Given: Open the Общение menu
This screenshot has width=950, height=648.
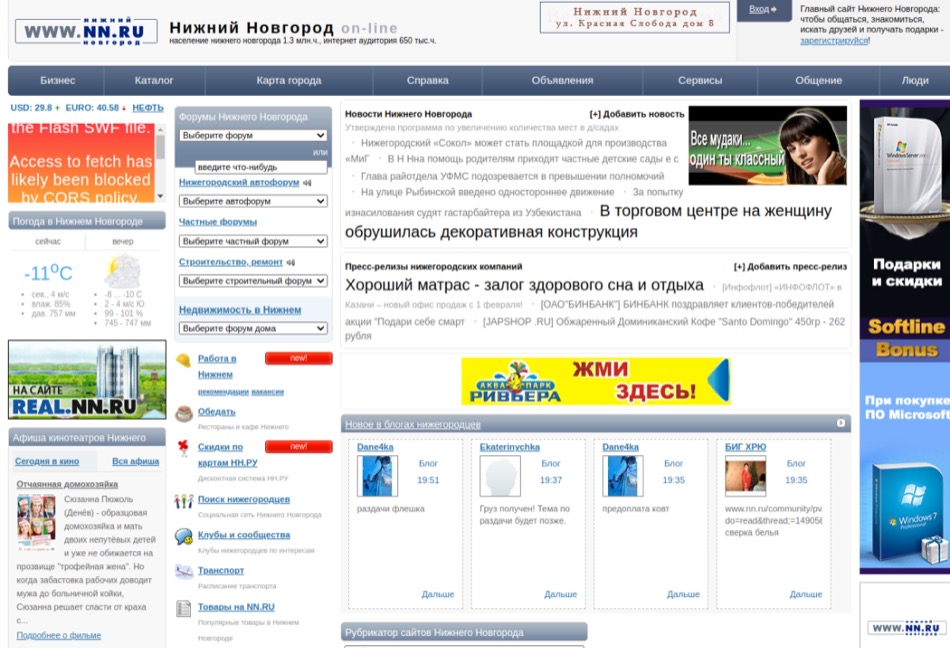Looking at the screenshot, I should pos(819,81).
